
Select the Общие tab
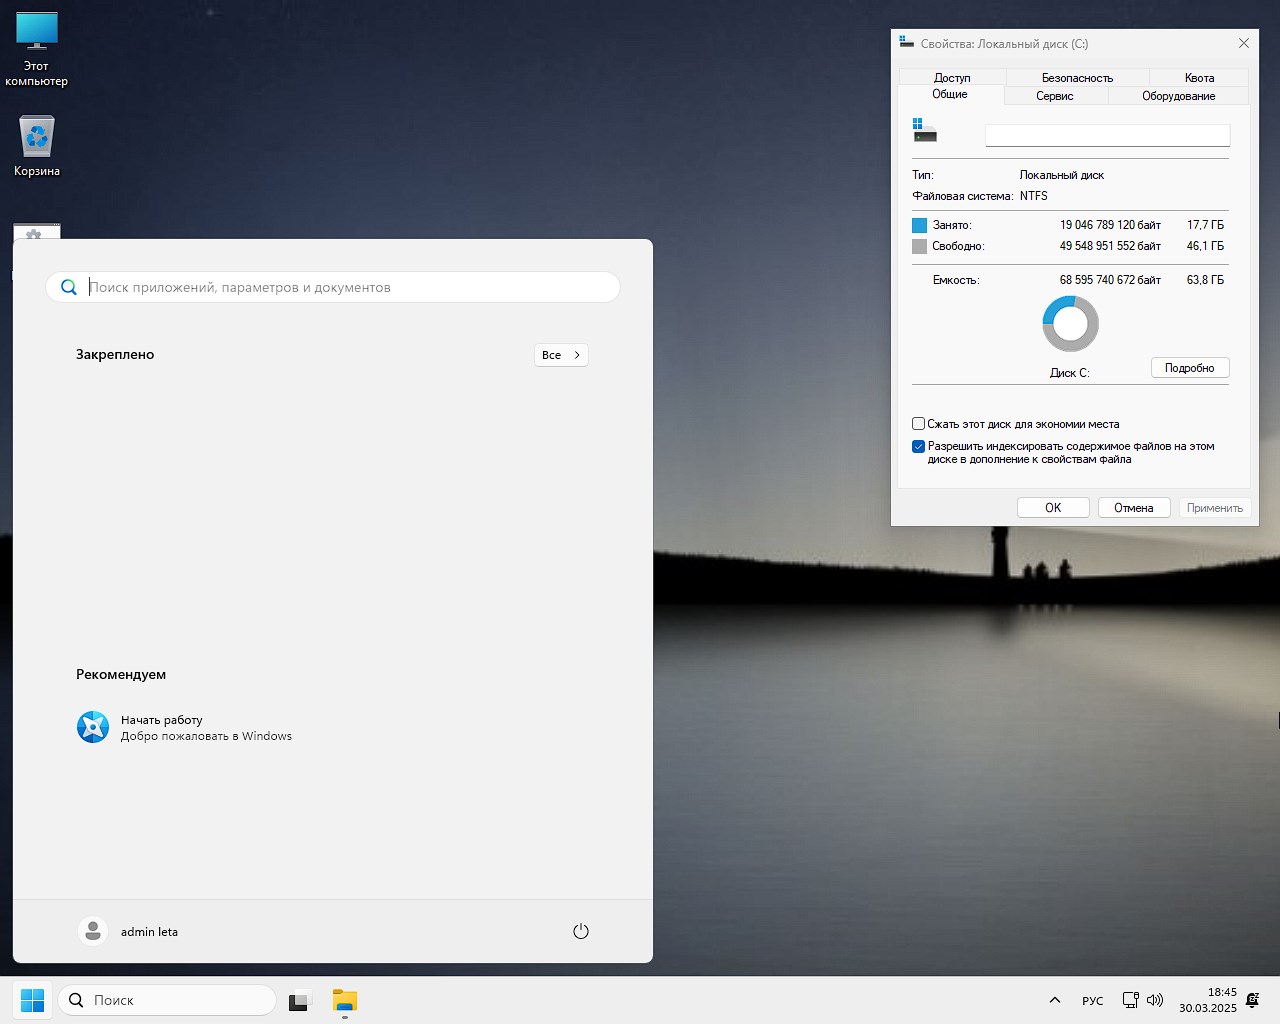(950, 94)
